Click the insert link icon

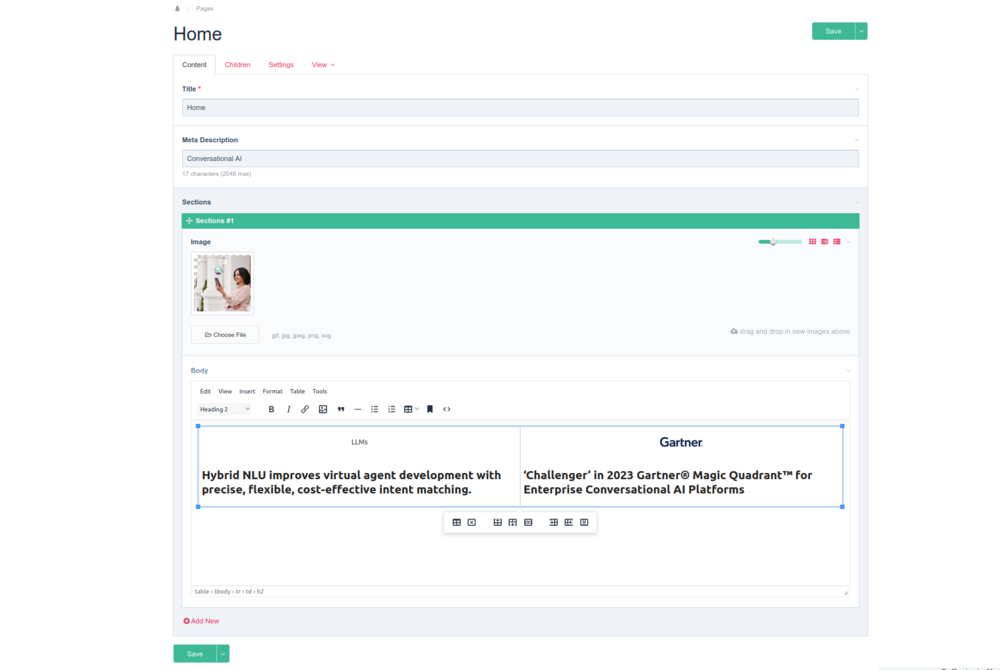(x=306, y=409)
